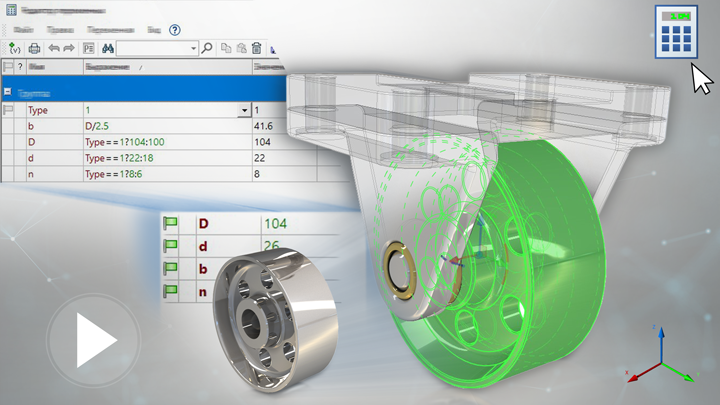Expand the search field dropdown arrow
The width and height of the screenshot is (720, 405).
pyautogui.click(x=193, y=48)
